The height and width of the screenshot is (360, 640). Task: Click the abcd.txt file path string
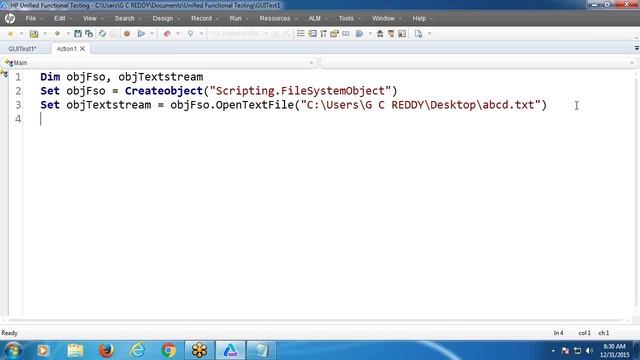pos(421,105)
